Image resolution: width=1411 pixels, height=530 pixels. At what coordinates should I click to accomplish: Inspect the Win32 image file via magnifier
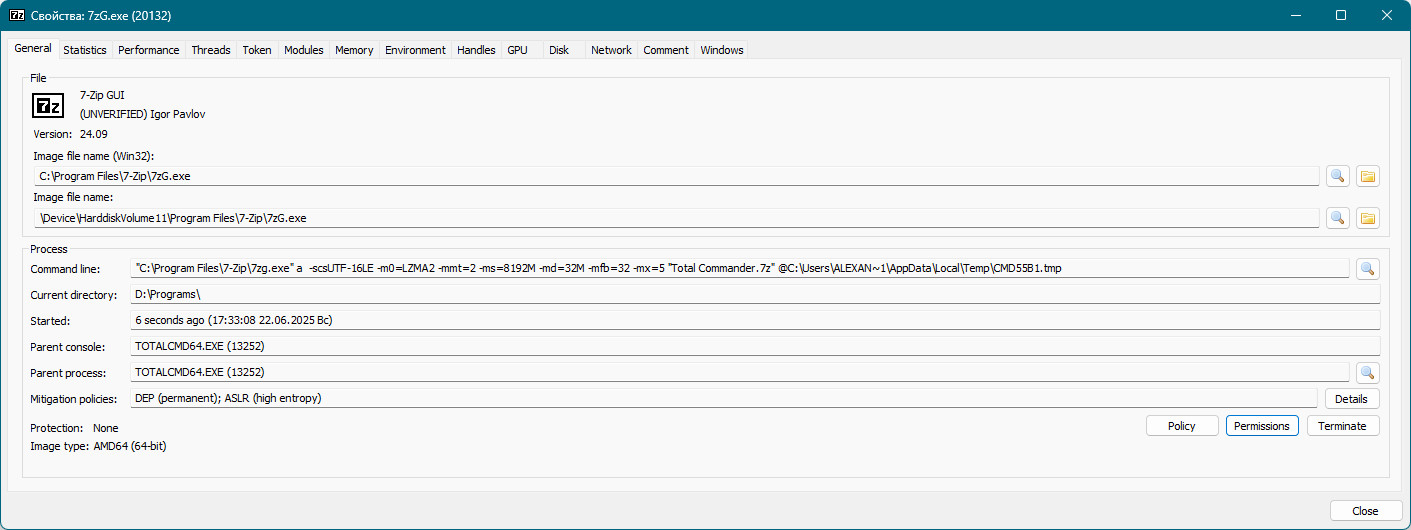pos(1337,176)
